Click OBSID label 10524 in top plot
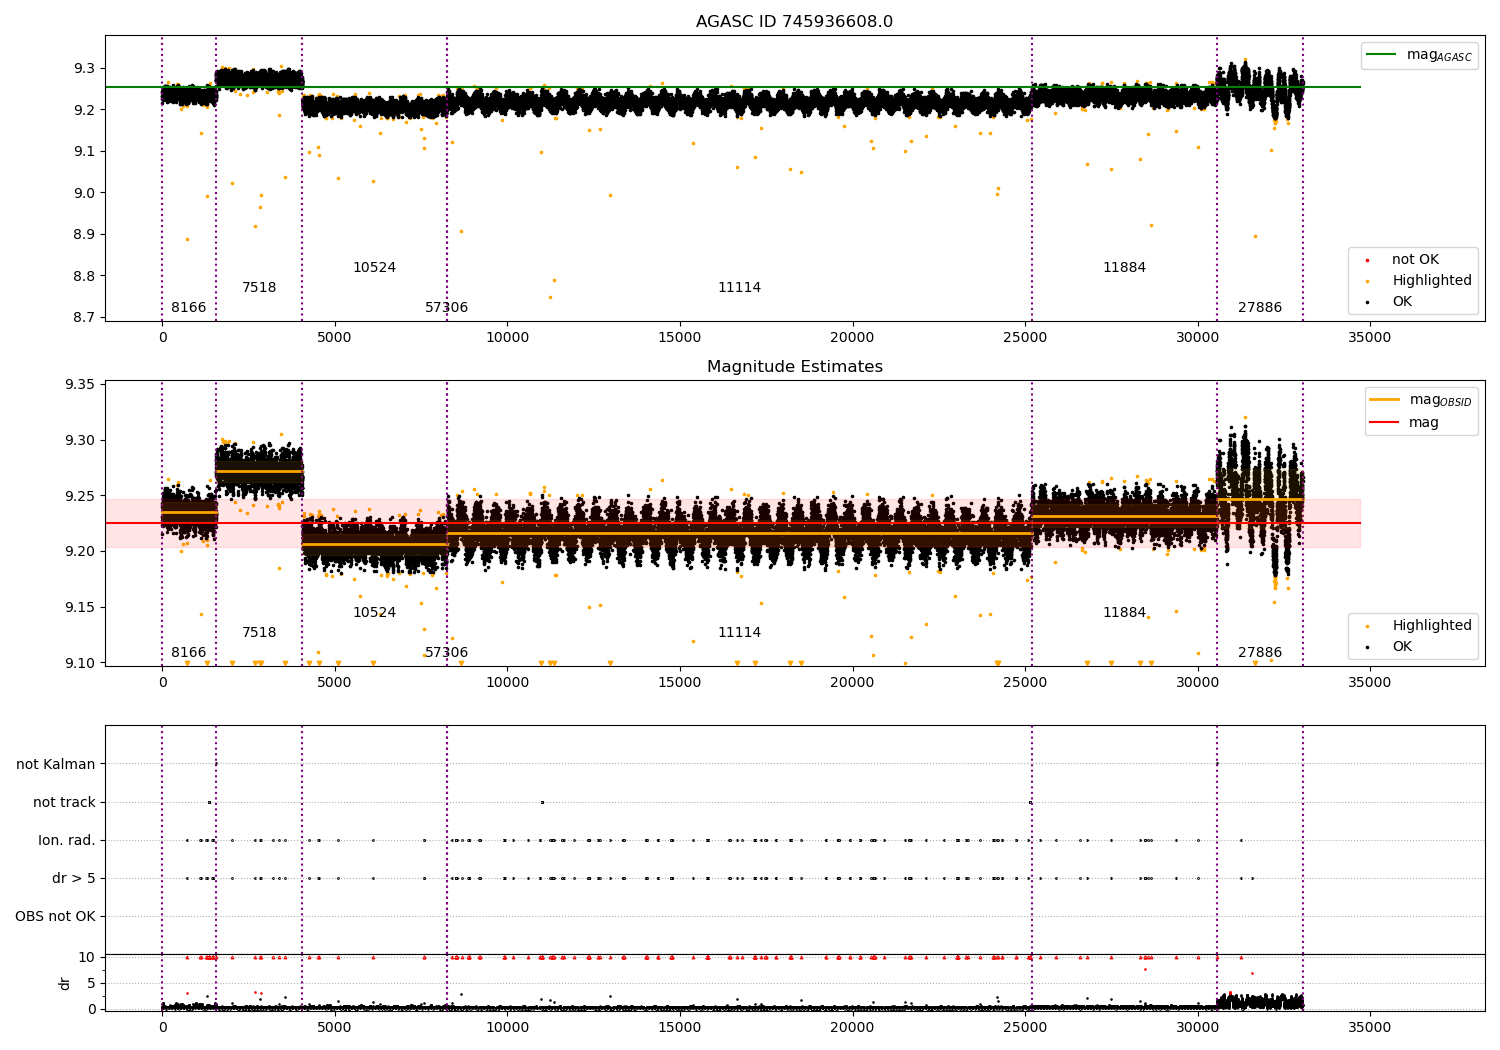Image resolution: width=1500 pixels, height=1050 pixels. tap(374, 268)
